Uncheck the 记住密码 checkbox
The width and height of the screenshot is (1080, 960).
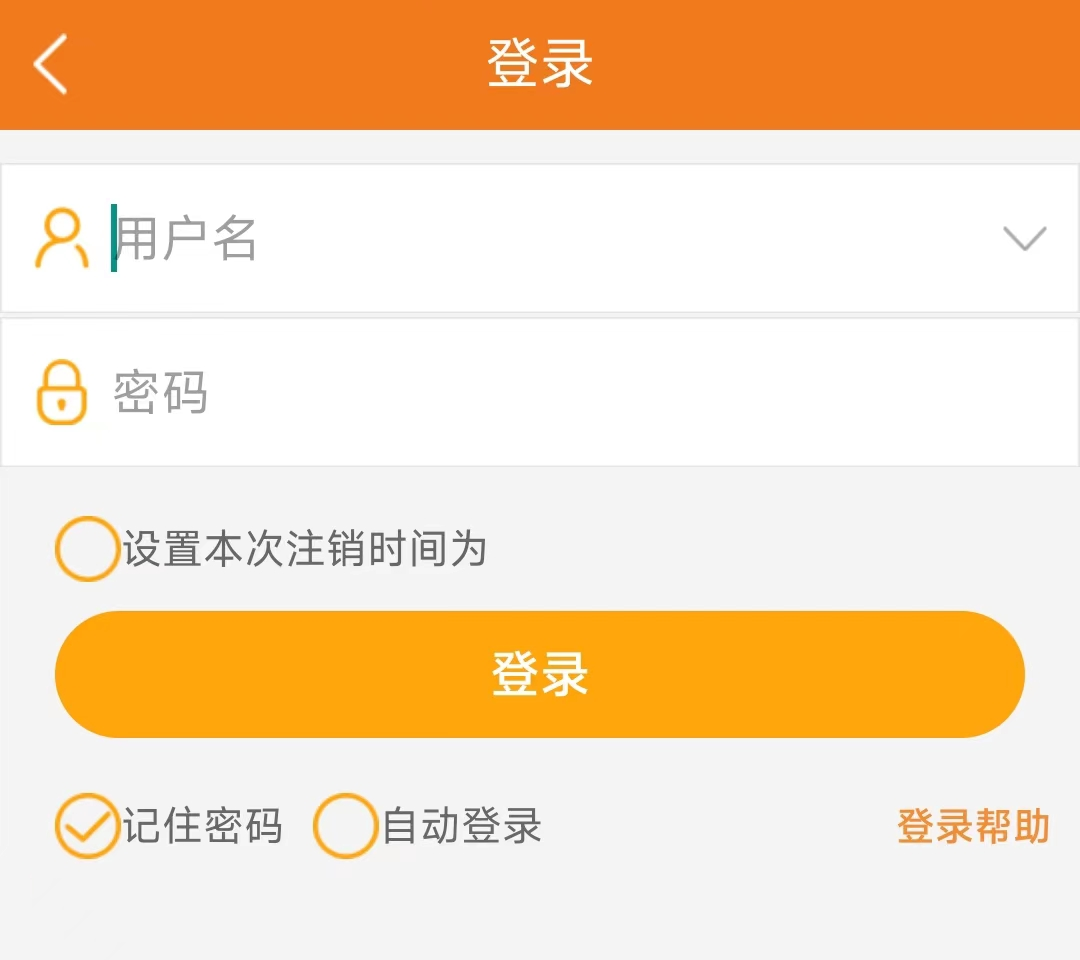[87, 826]
